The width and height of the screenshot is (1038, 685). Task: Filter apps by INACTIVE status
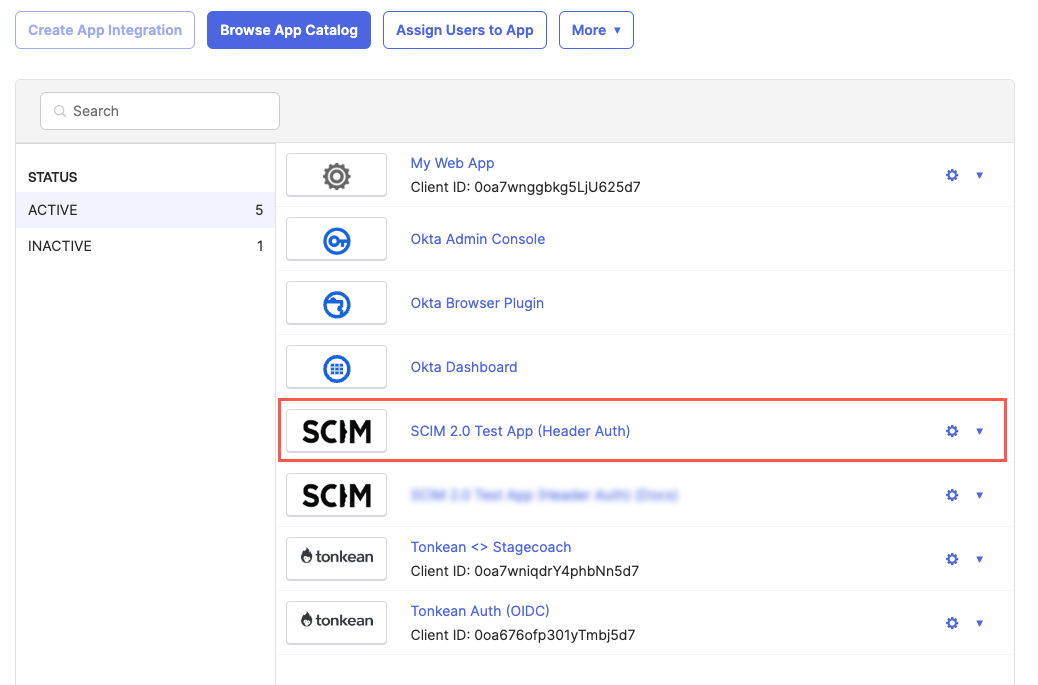tap(58, 246)
